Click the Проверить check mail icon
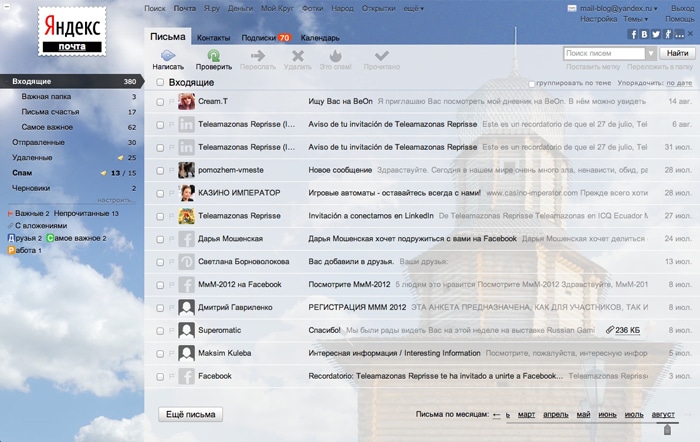 click(x=213, y=56)
